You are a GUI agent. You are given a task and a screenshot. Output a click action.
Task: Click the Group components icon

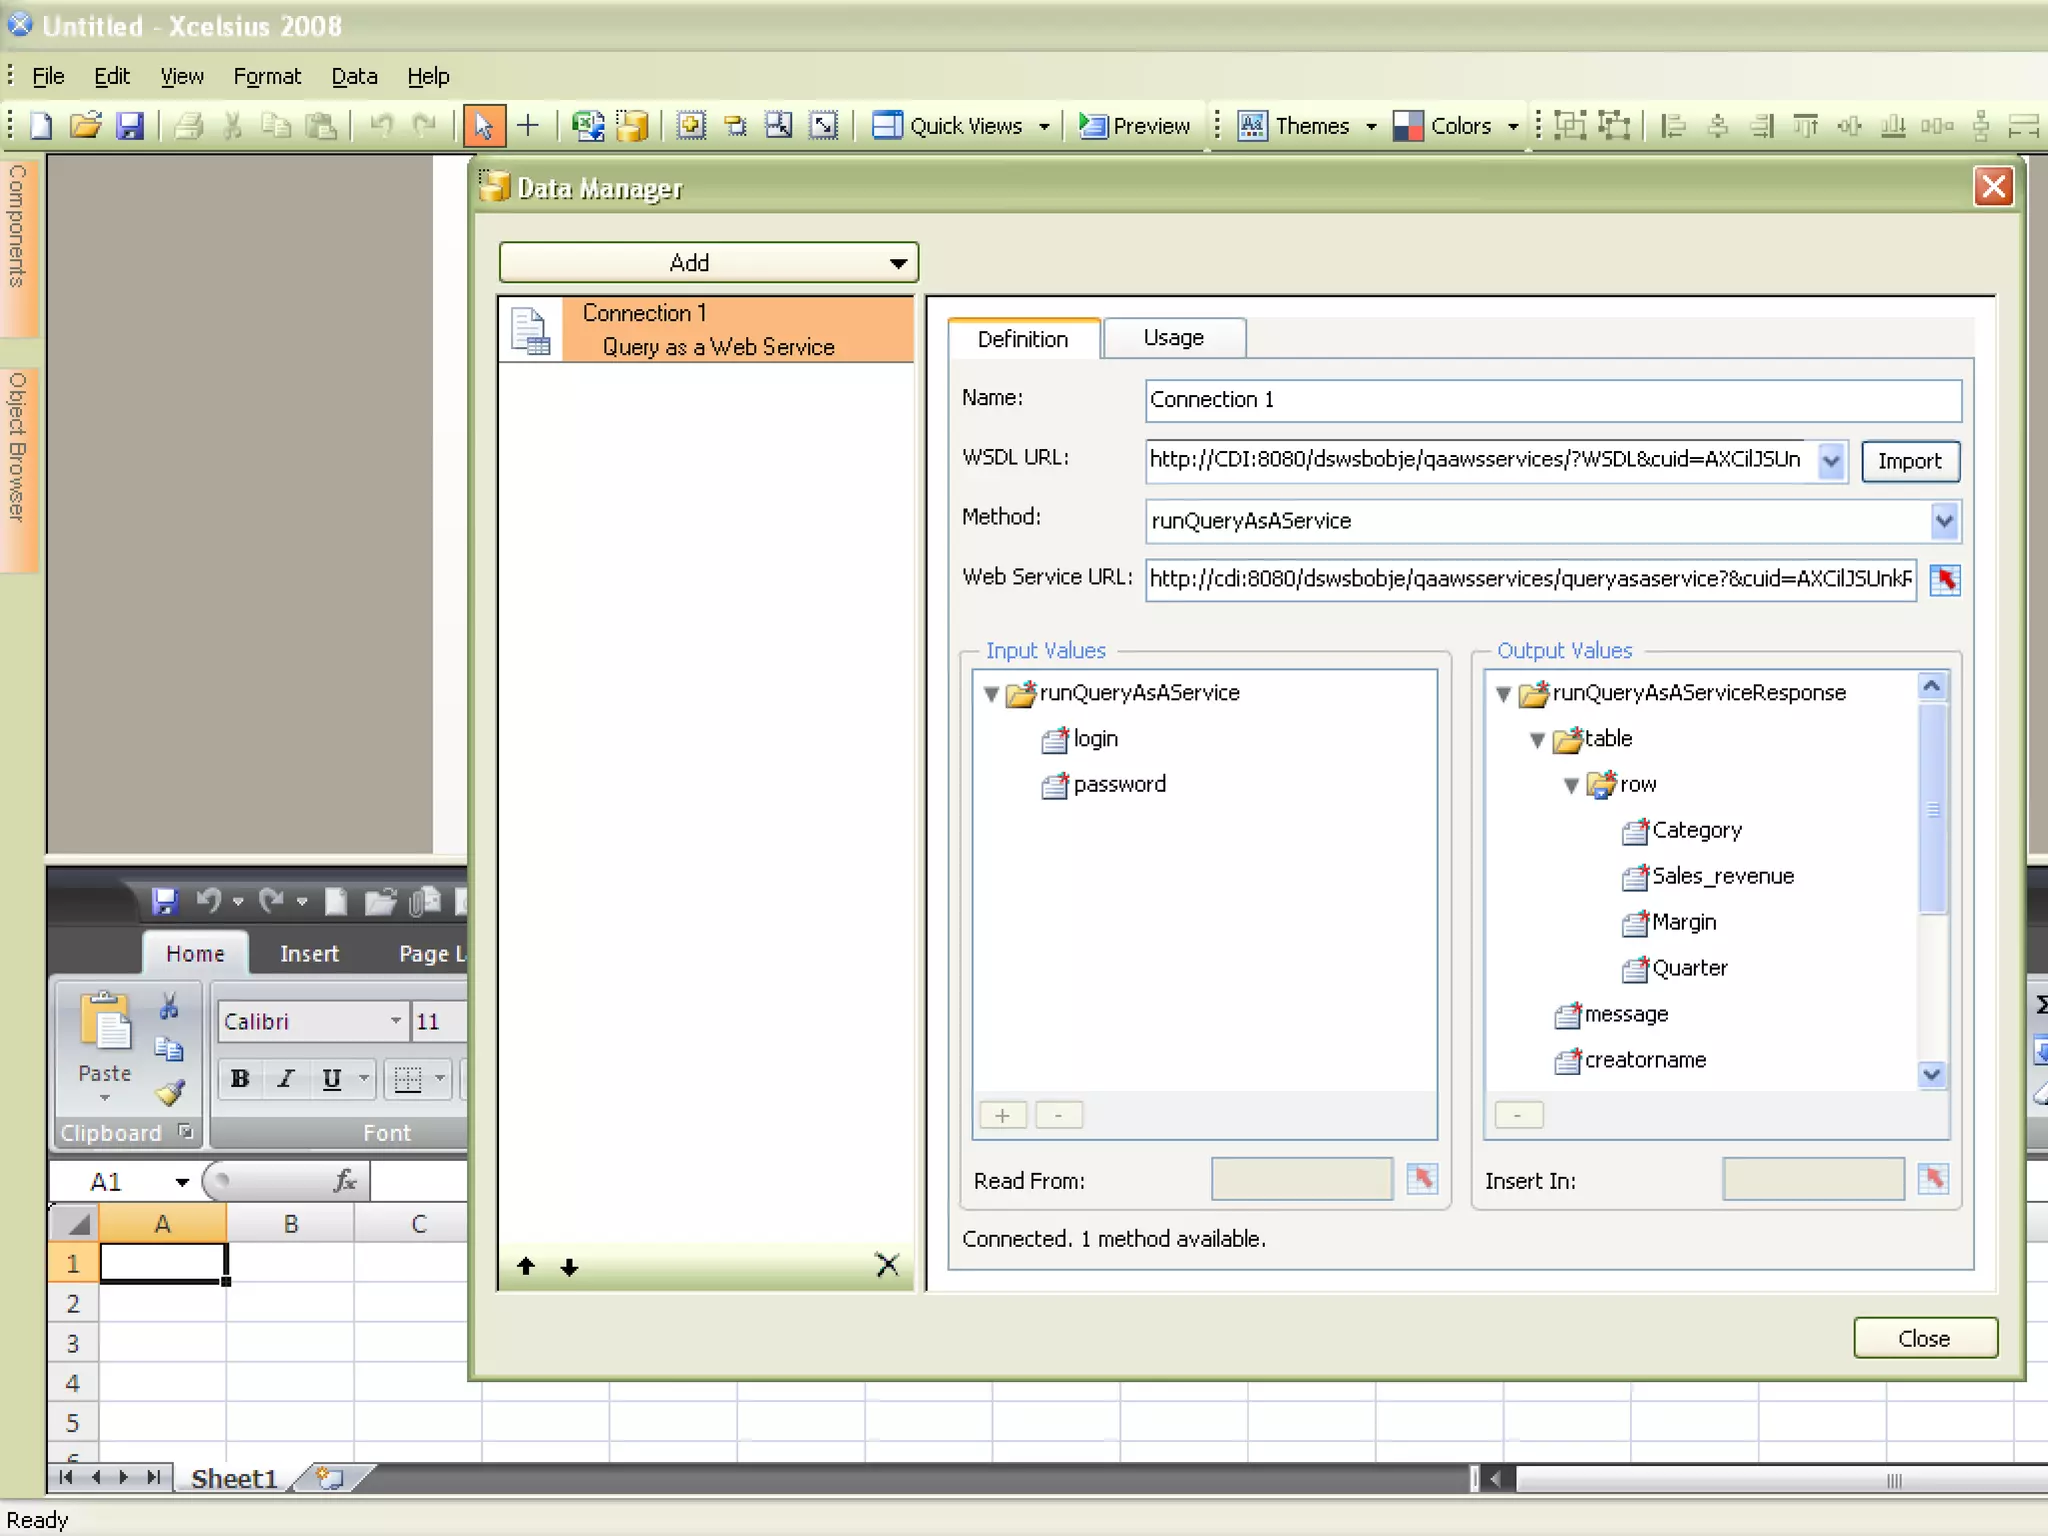point(1570,126)
